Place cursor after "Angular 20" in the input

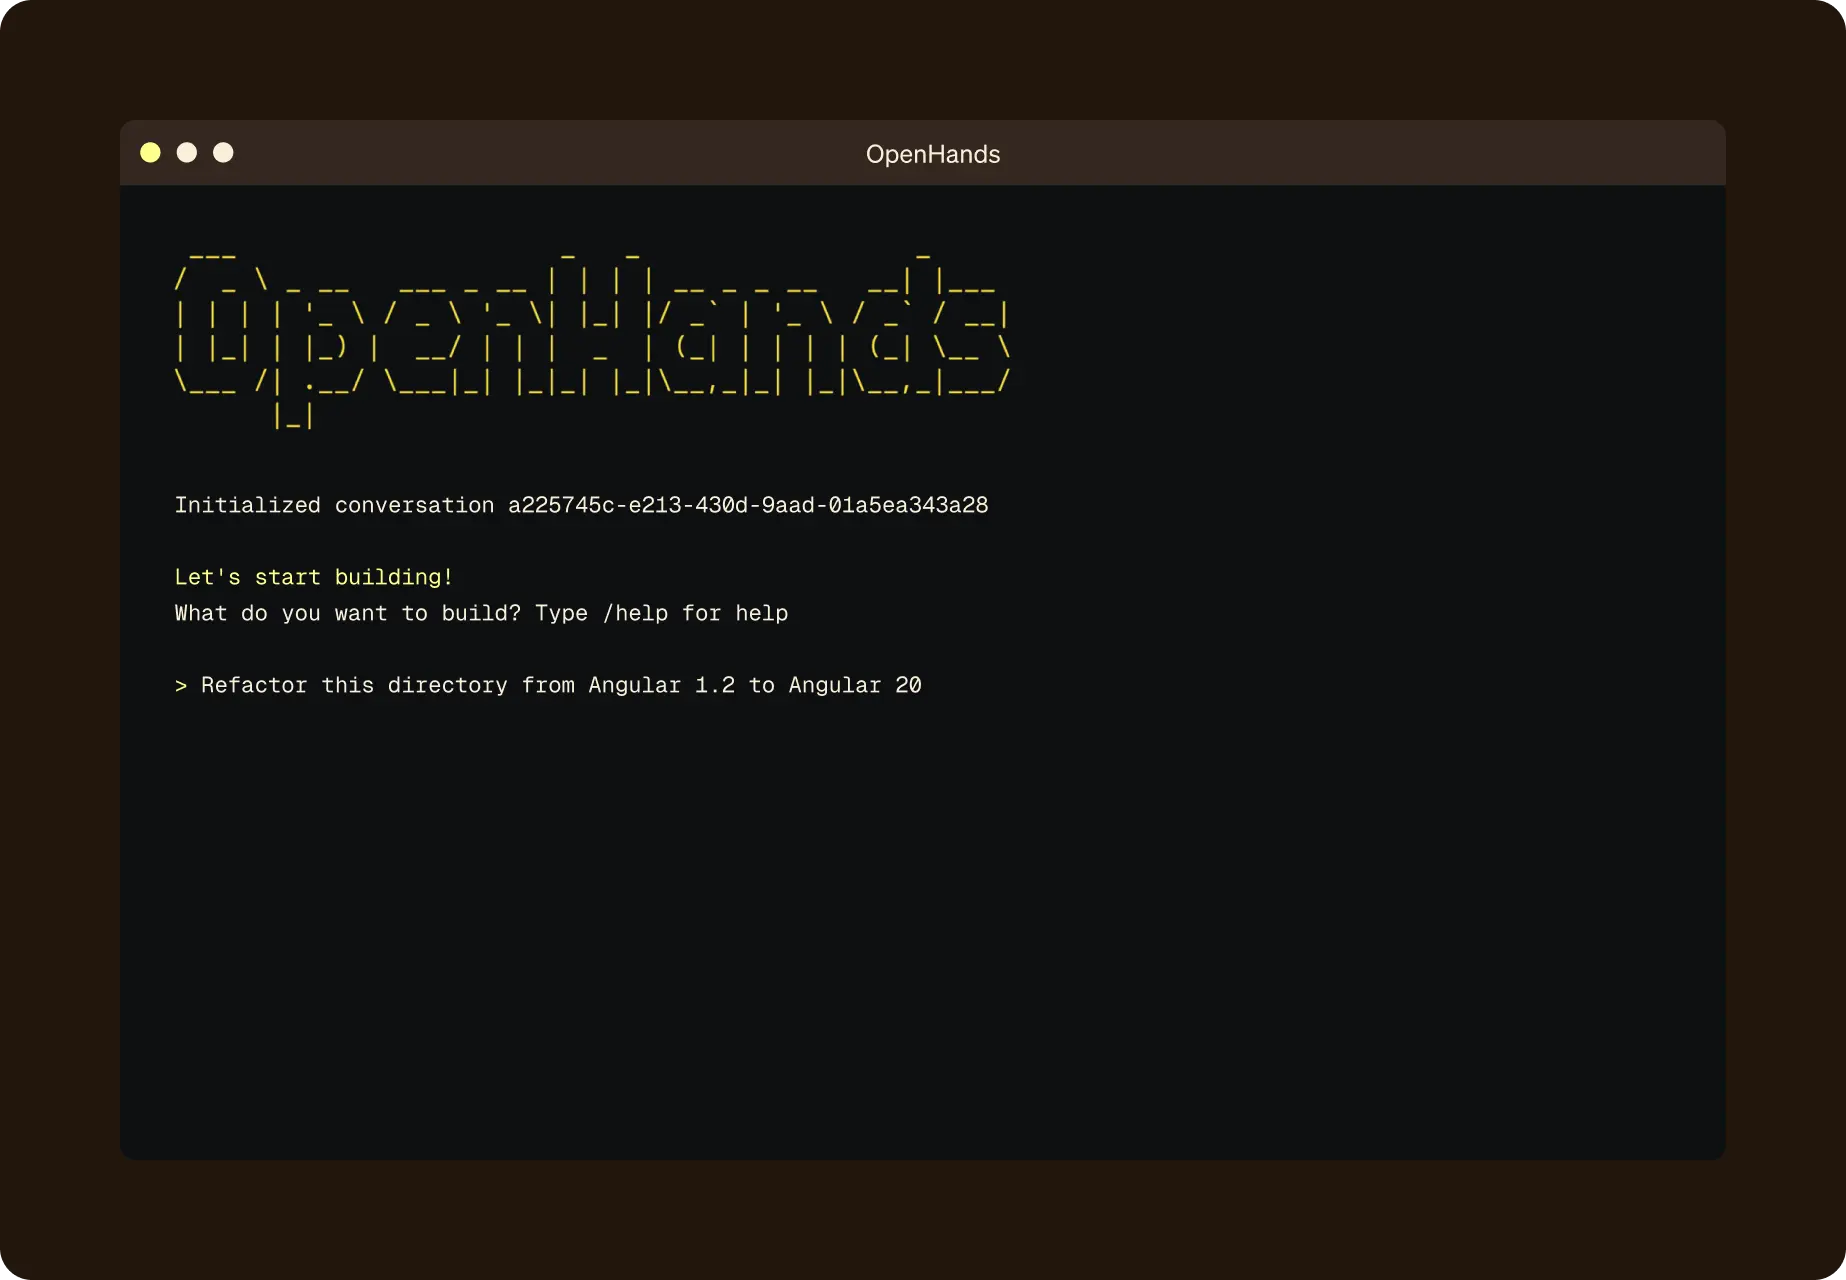click(923, 686)
